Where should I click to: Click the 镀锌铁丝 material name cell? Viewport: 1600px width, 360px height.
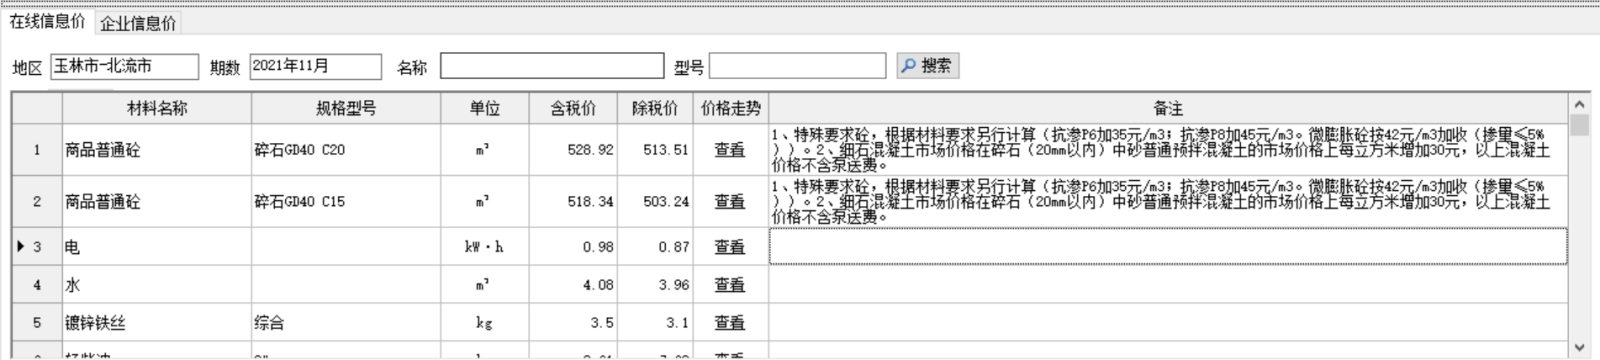point(157,323)
